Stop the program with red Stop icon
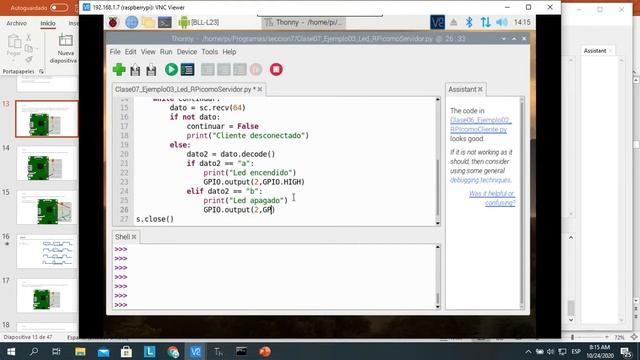 point(276,69)
